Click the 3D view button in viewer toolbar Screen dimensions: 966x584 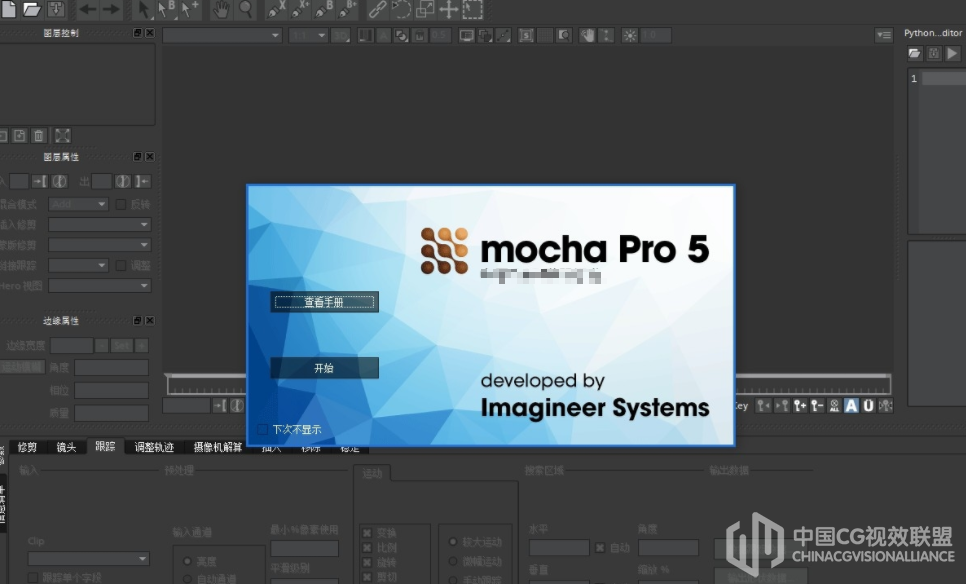point(340,36)
